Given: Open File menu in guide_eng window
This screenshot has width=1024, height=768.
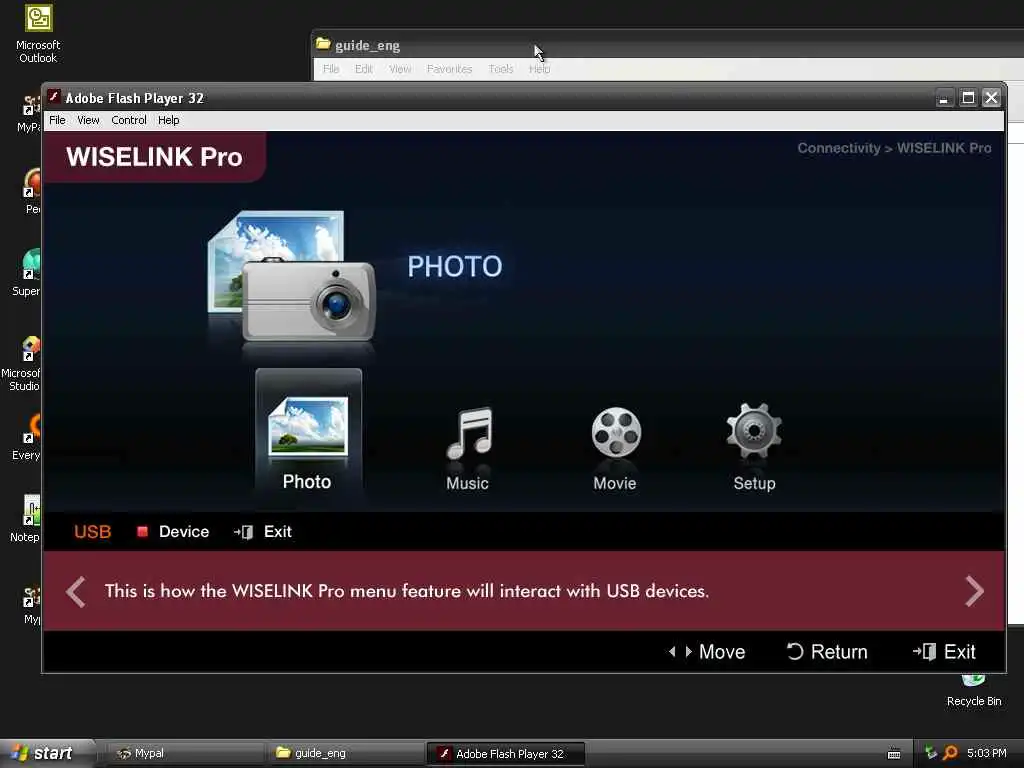Looking at the screenshot, I should pos(331,69).
